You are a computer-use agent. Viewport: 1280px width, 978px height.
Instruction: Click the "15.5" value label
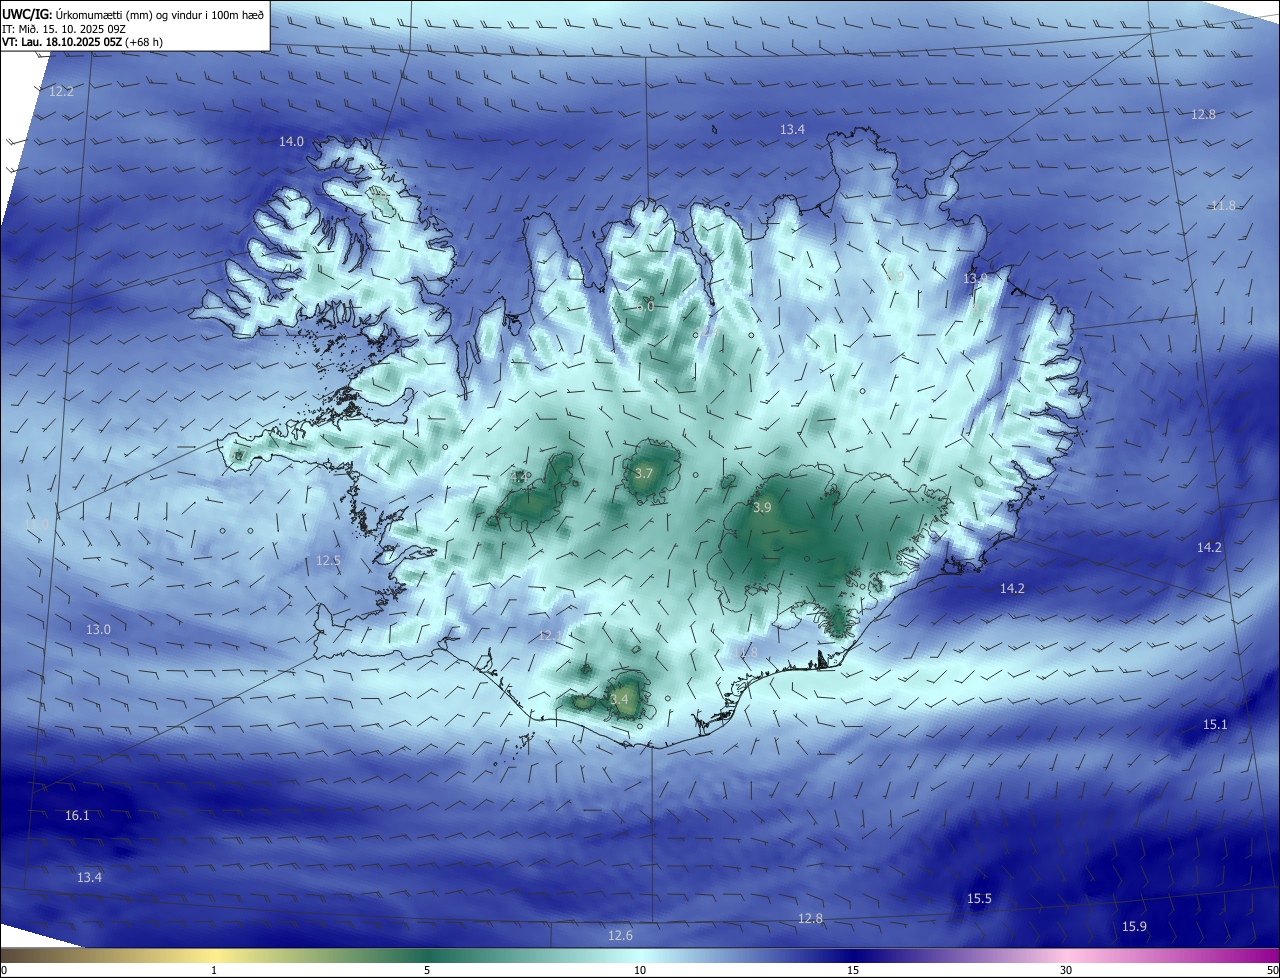(979, 899)
